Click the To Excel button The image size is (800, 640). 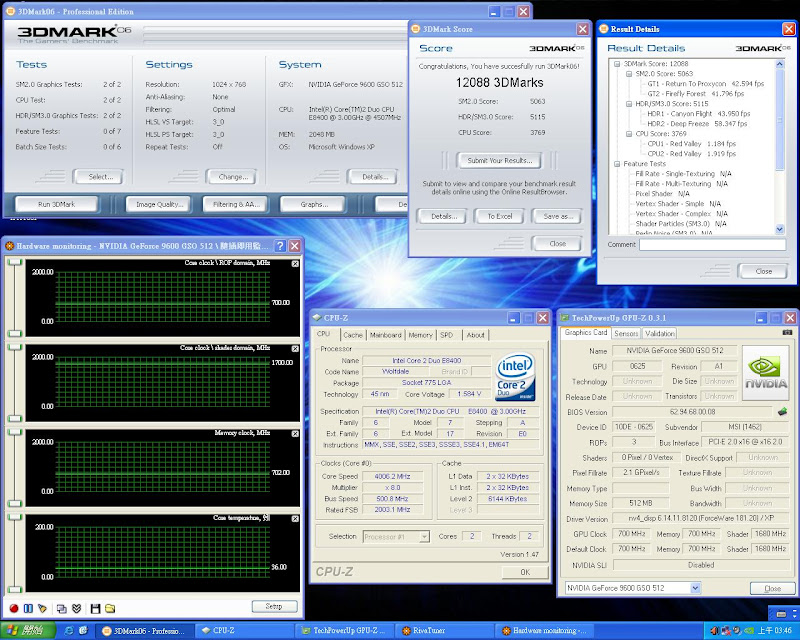click(499, 216)
